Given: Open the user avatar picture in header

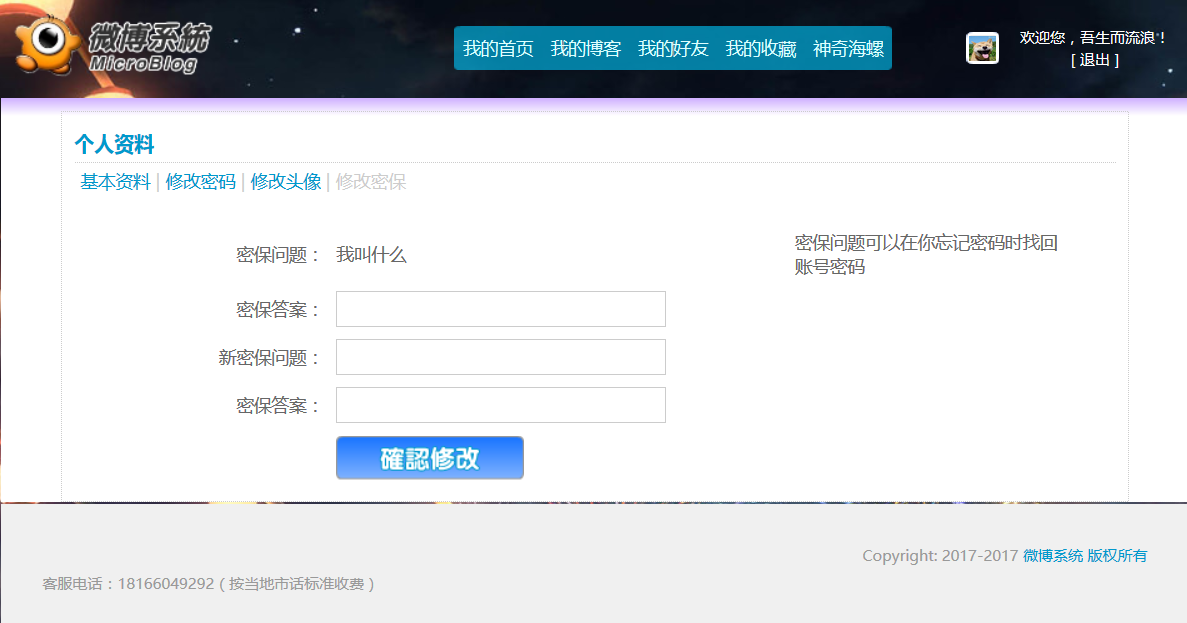Looking at the screenshot, I should point(983,48).
